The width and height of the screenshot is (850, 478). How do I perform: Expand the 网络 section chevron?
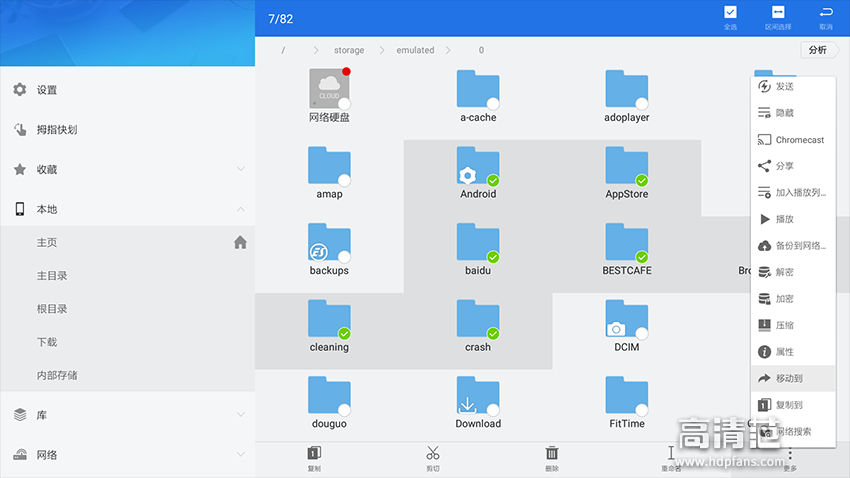(x=241, y=454)
